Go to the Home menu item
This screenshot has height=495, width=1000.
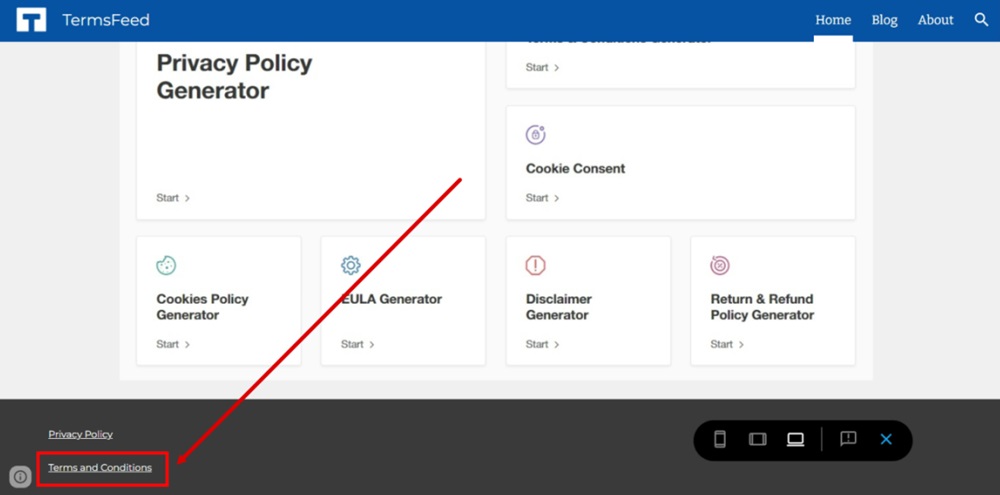(x=833, y=20)
